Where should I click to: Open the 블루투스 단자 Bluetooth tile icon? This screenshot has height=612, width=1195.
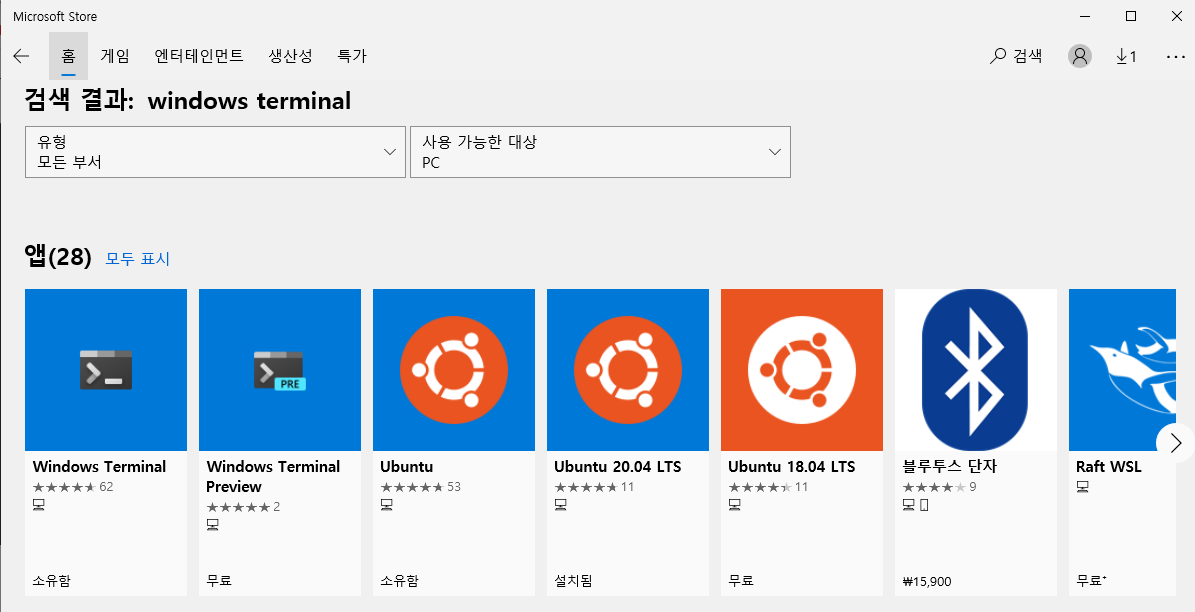click(976, 370)
